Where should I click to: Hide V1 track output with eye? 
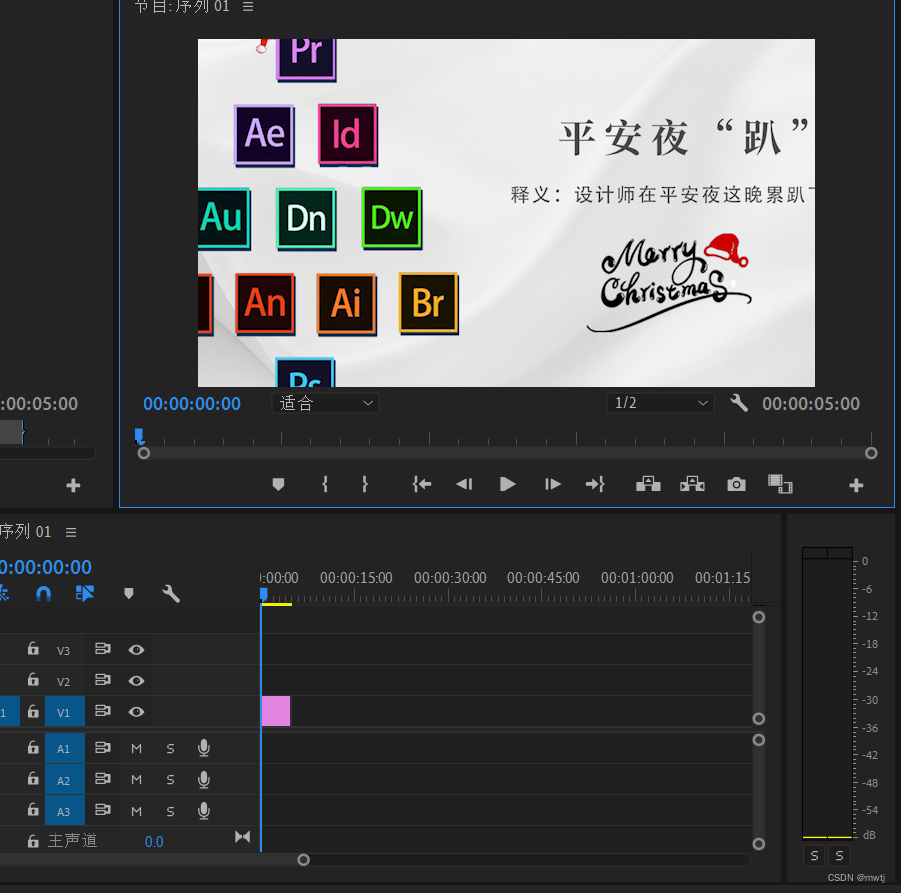click(136, 712)
